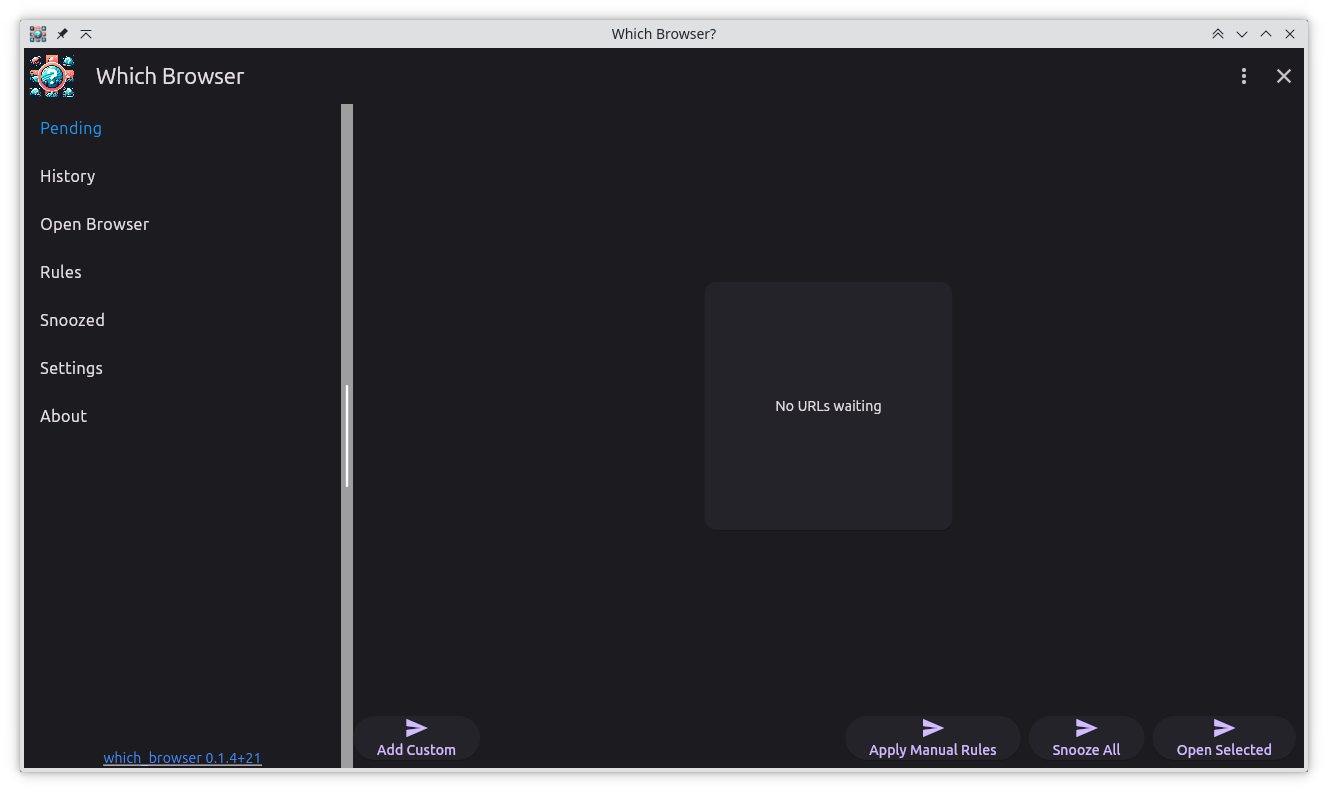Click the unshade chevron in the titlebar

pos(1265,33)
